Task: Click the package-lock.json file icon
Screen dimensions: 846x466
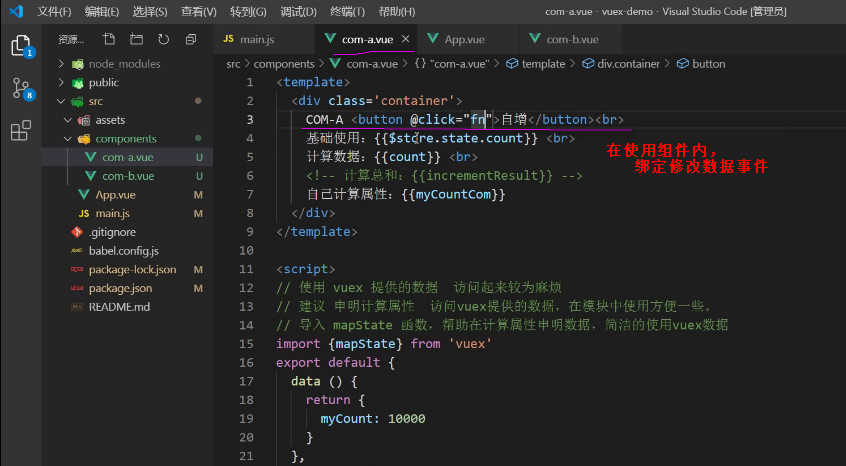Action: (x=77, y=270)
